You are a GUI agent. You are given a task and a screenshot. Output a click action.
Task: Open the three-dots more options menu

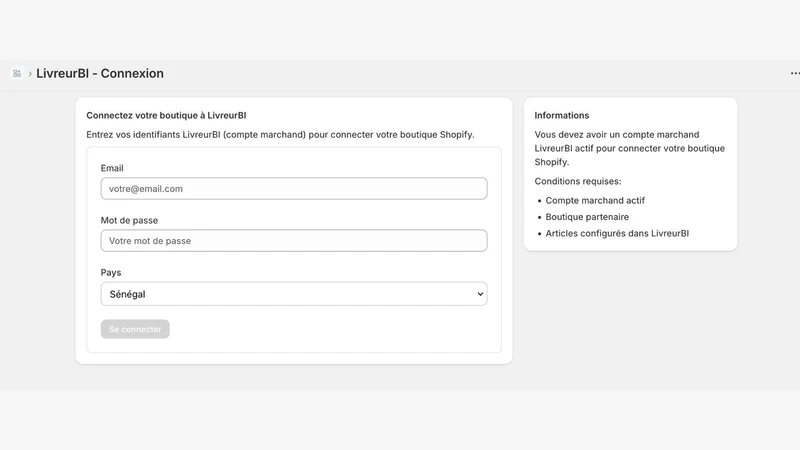pyautogui.click(x=795, y=73)
